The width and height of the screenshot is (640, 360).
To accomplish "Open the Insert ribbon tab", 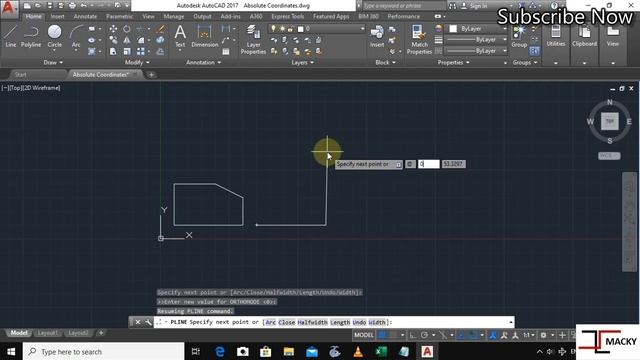I will [58, 16].
